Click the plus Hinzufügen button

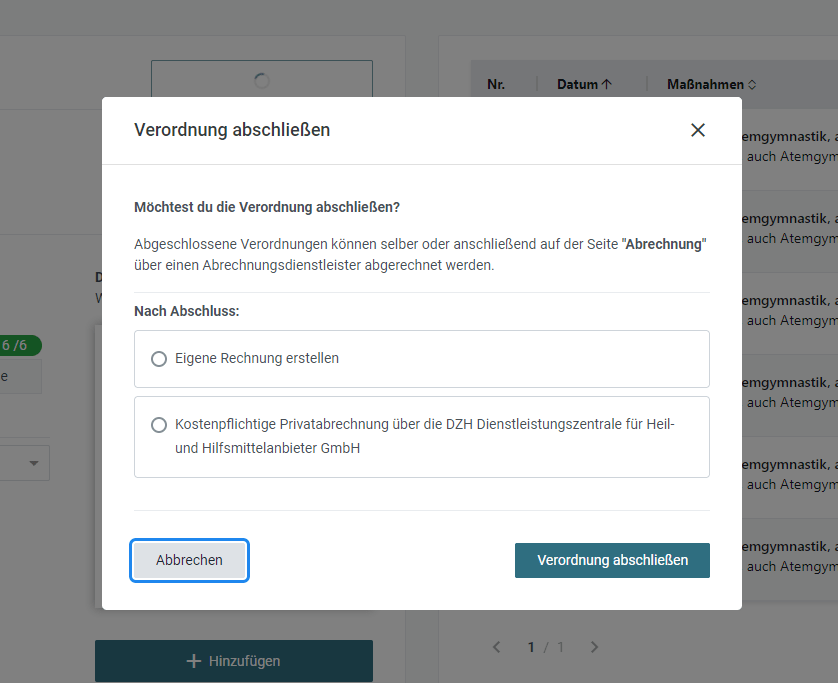(234, 661)
